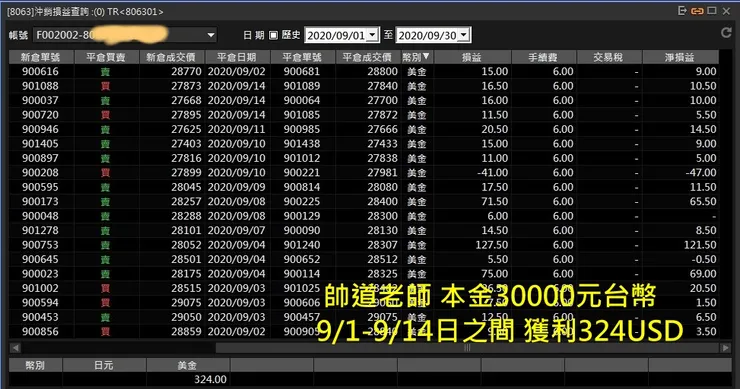Select order number 900645
This screenshot has width=740, height=389.
point(41,259)
